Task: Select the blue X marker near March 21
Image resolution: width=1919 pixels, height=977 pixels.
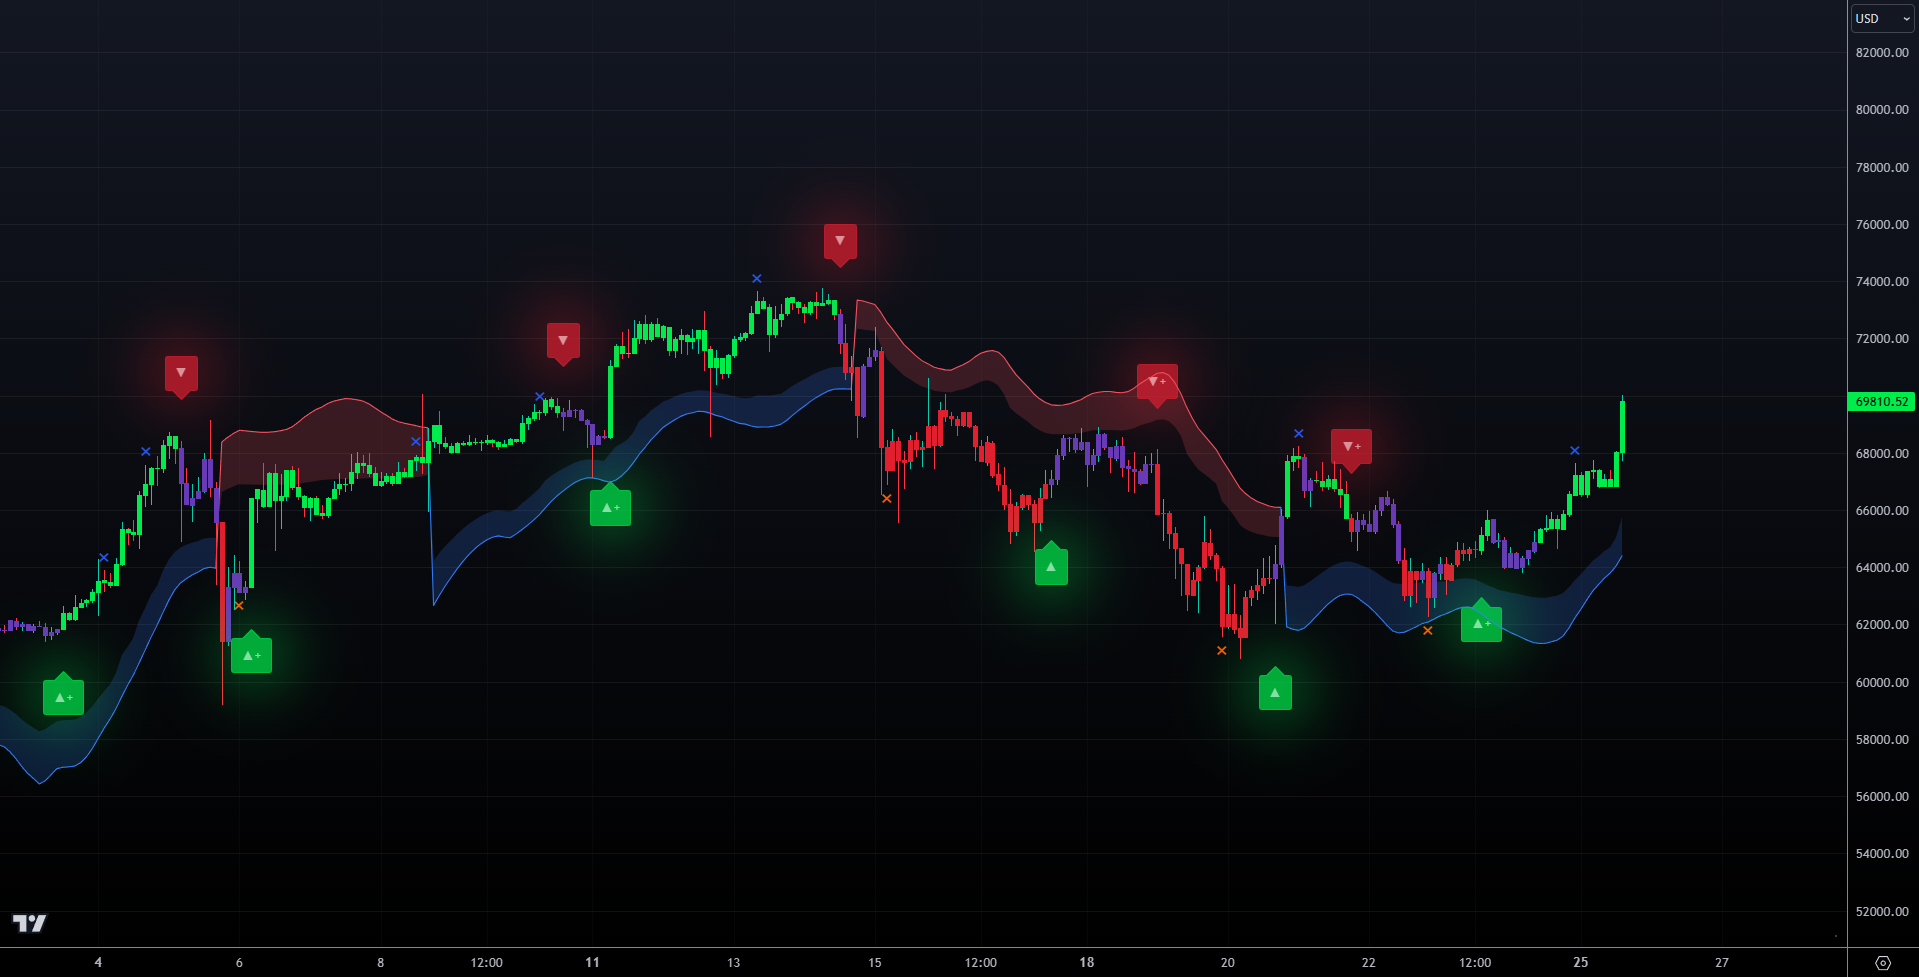Action: pyautogui.click(x=1298, y=433)
